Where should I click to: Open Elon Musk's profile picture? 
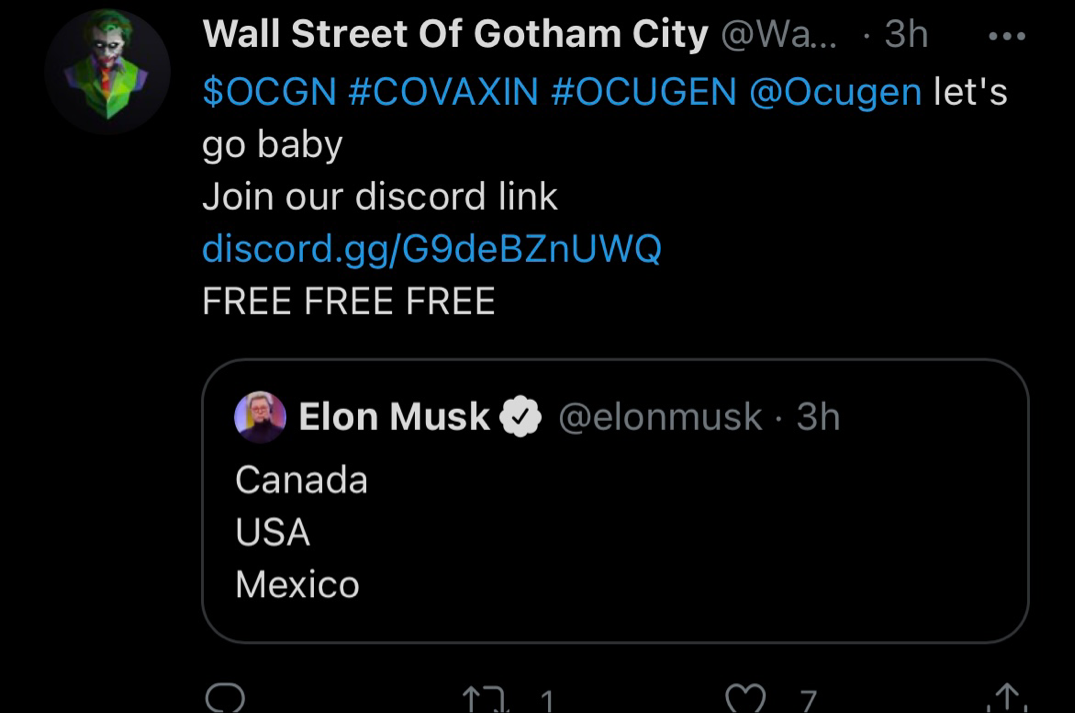coord(260,417)
